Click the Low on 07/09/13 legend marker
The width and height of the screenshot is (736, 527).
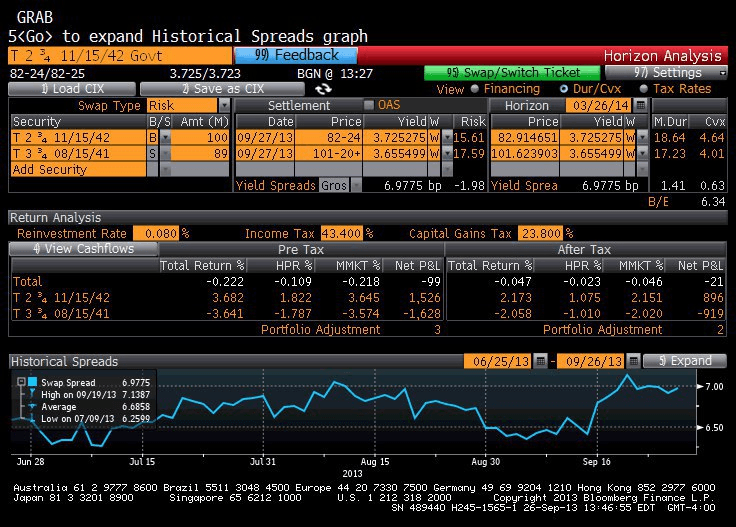tap(33, 419)
